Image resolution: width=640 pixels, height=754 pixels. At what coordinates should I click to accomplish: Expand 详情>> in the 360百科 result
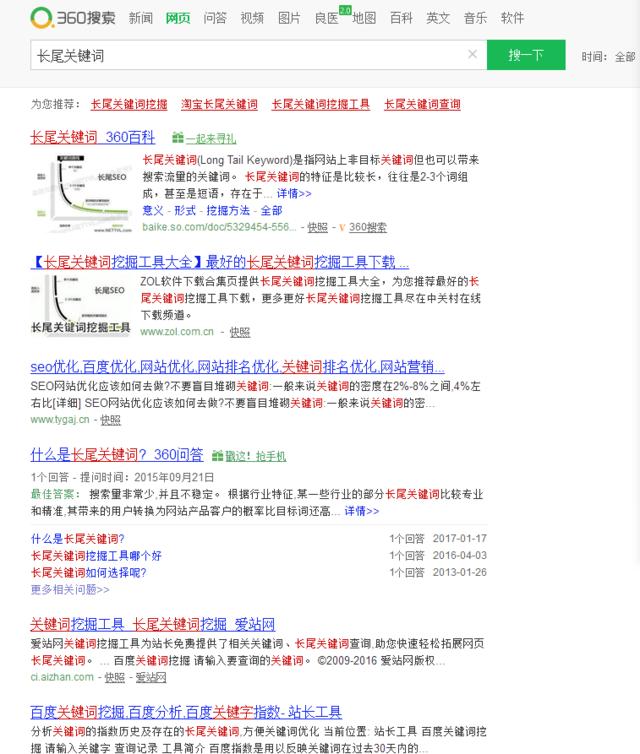click(x=294, y=193)
